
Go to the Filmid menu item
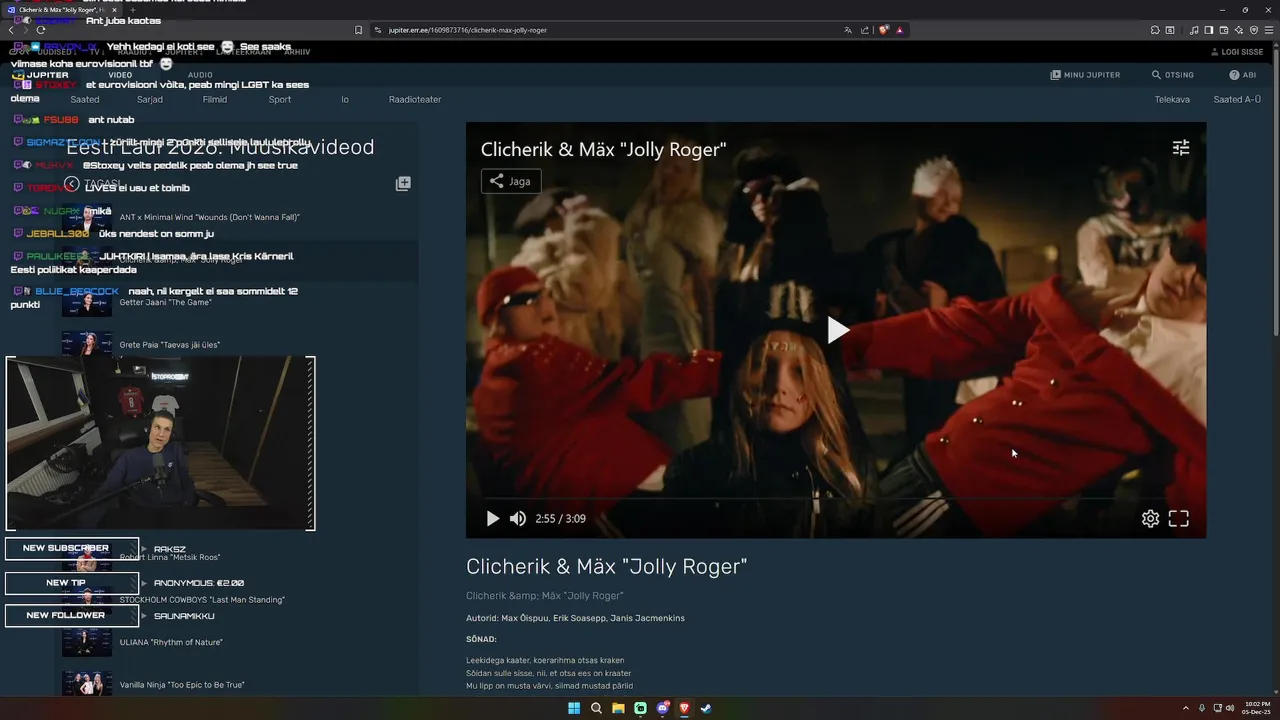tap(215, 99)
